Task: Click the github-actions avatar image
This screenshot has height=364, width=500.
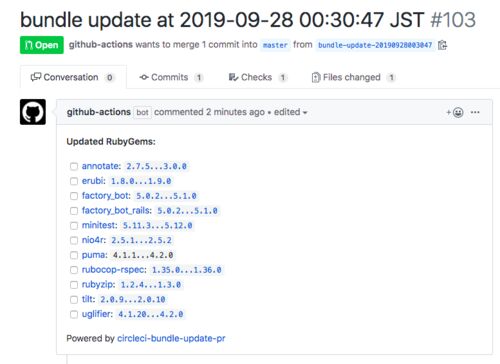Action: pyautogui.click(x=33, y=112)
